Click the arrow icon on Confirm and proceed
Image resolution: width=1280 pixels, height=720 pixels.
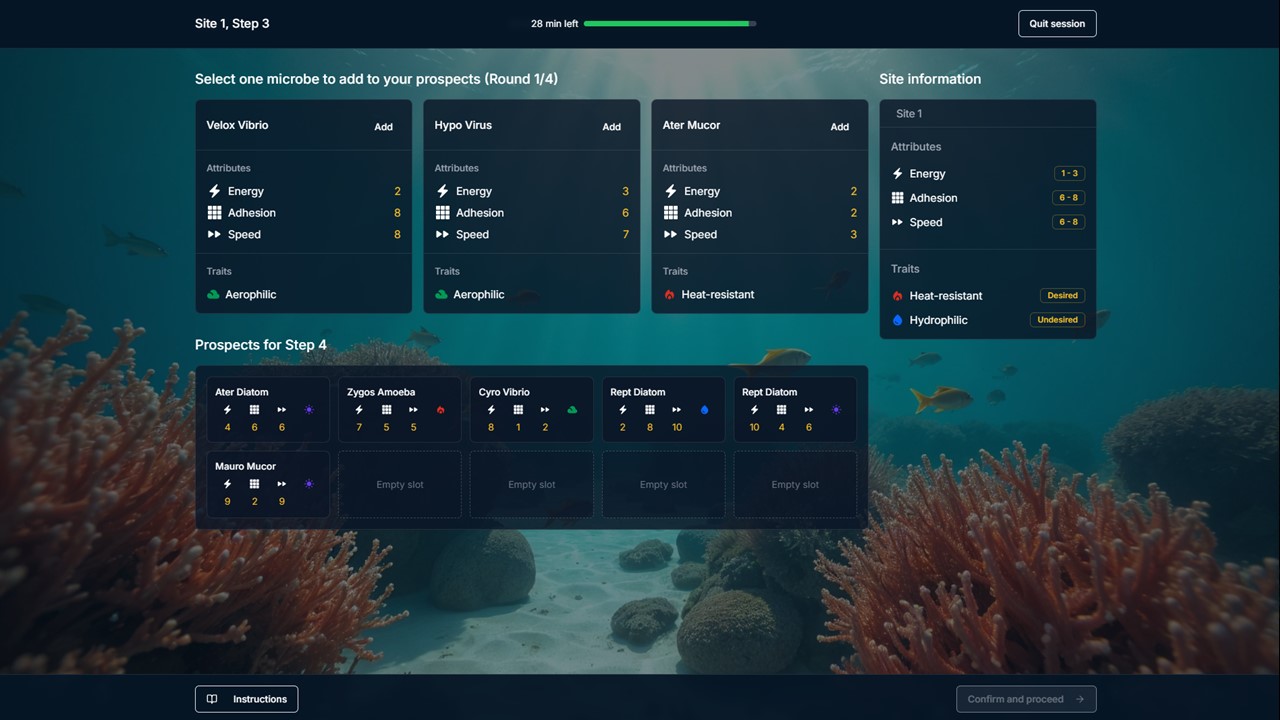1080,699
